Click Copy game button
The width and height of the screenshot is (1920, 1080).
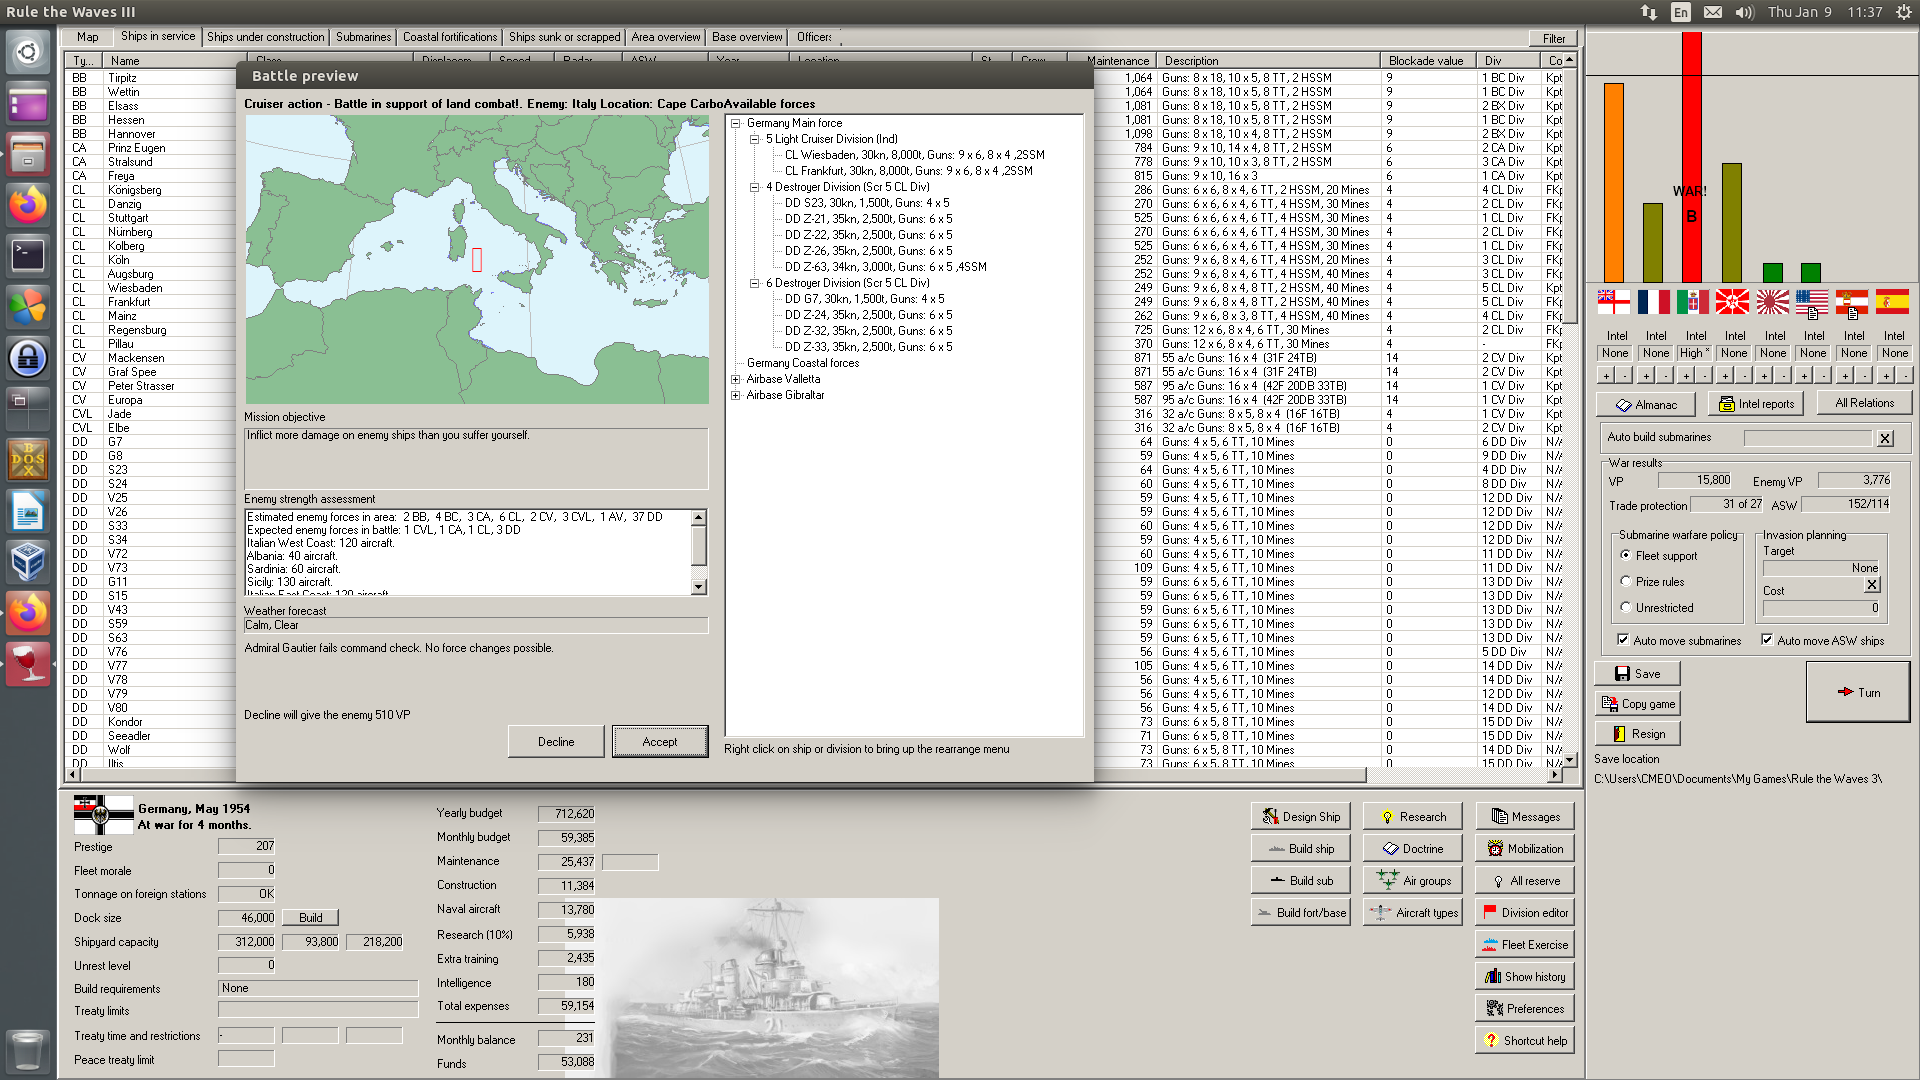pos(1637,704)
